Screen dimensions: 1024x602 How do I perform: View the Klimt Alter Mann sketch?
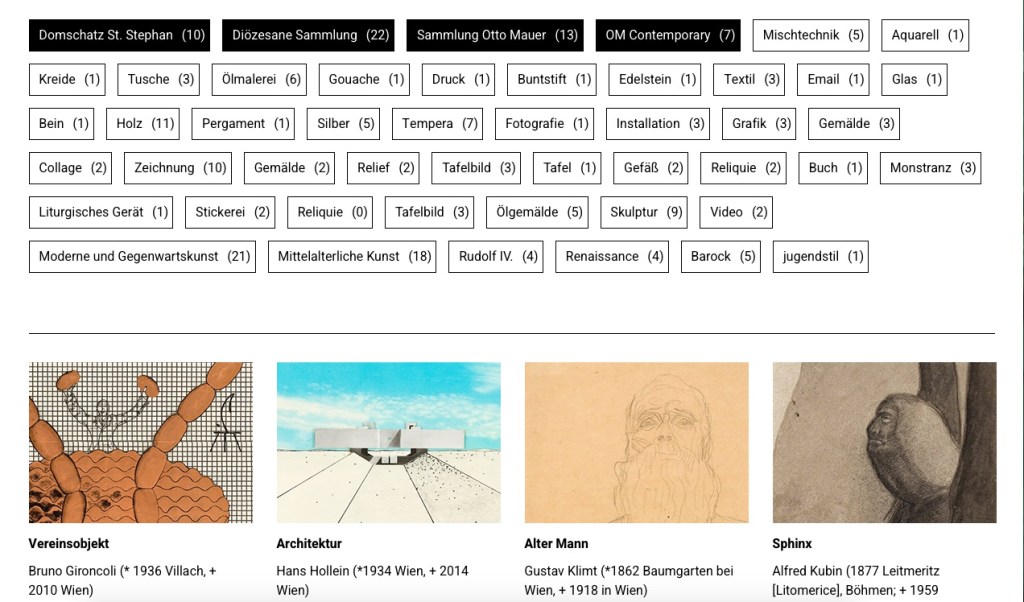click(636, 443)
